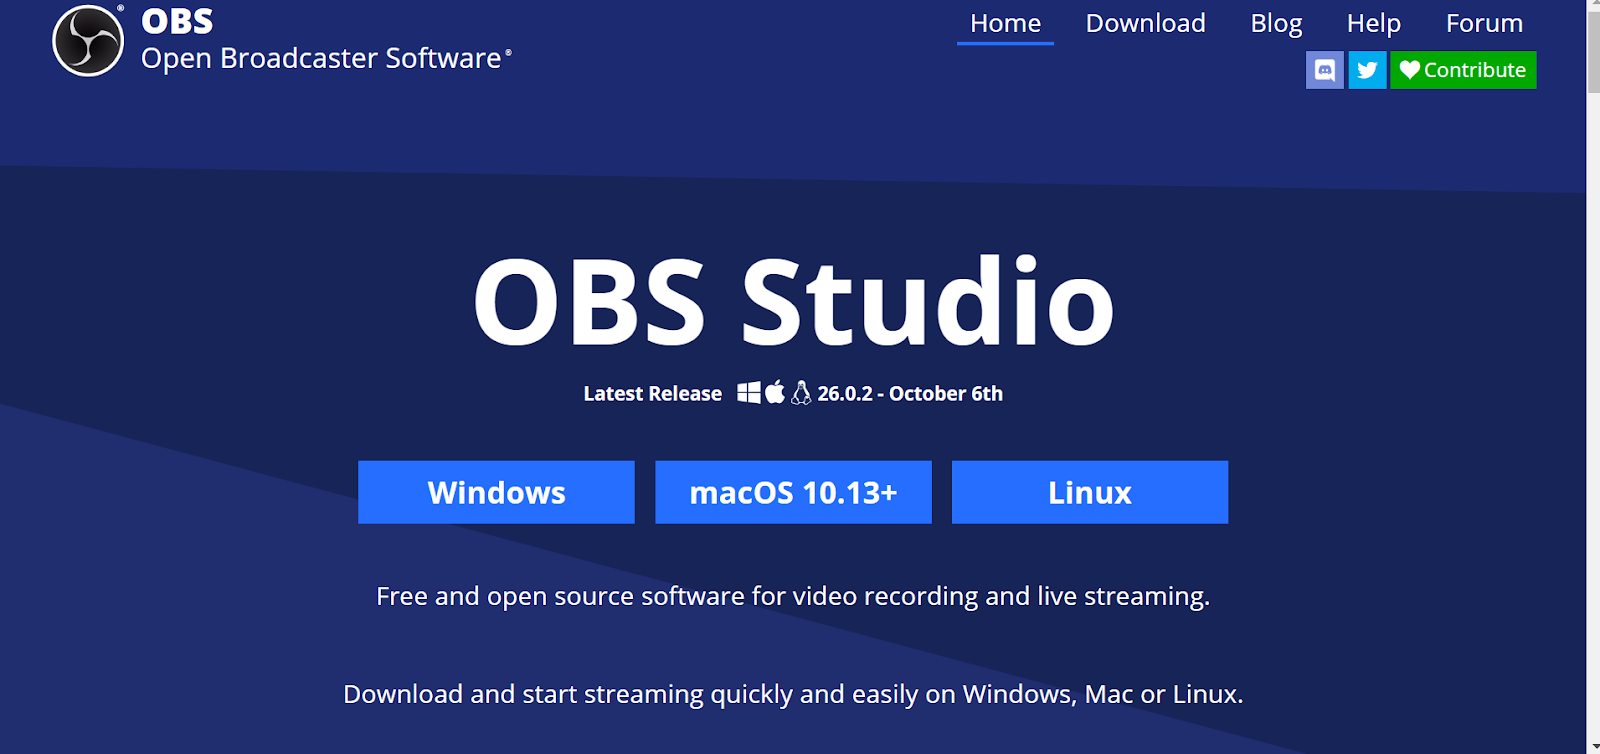Viewport: 1600px width, 754px height.
Task: Click the Linux penguin icon beside Latest Release
Action: [x=801, y=393]
